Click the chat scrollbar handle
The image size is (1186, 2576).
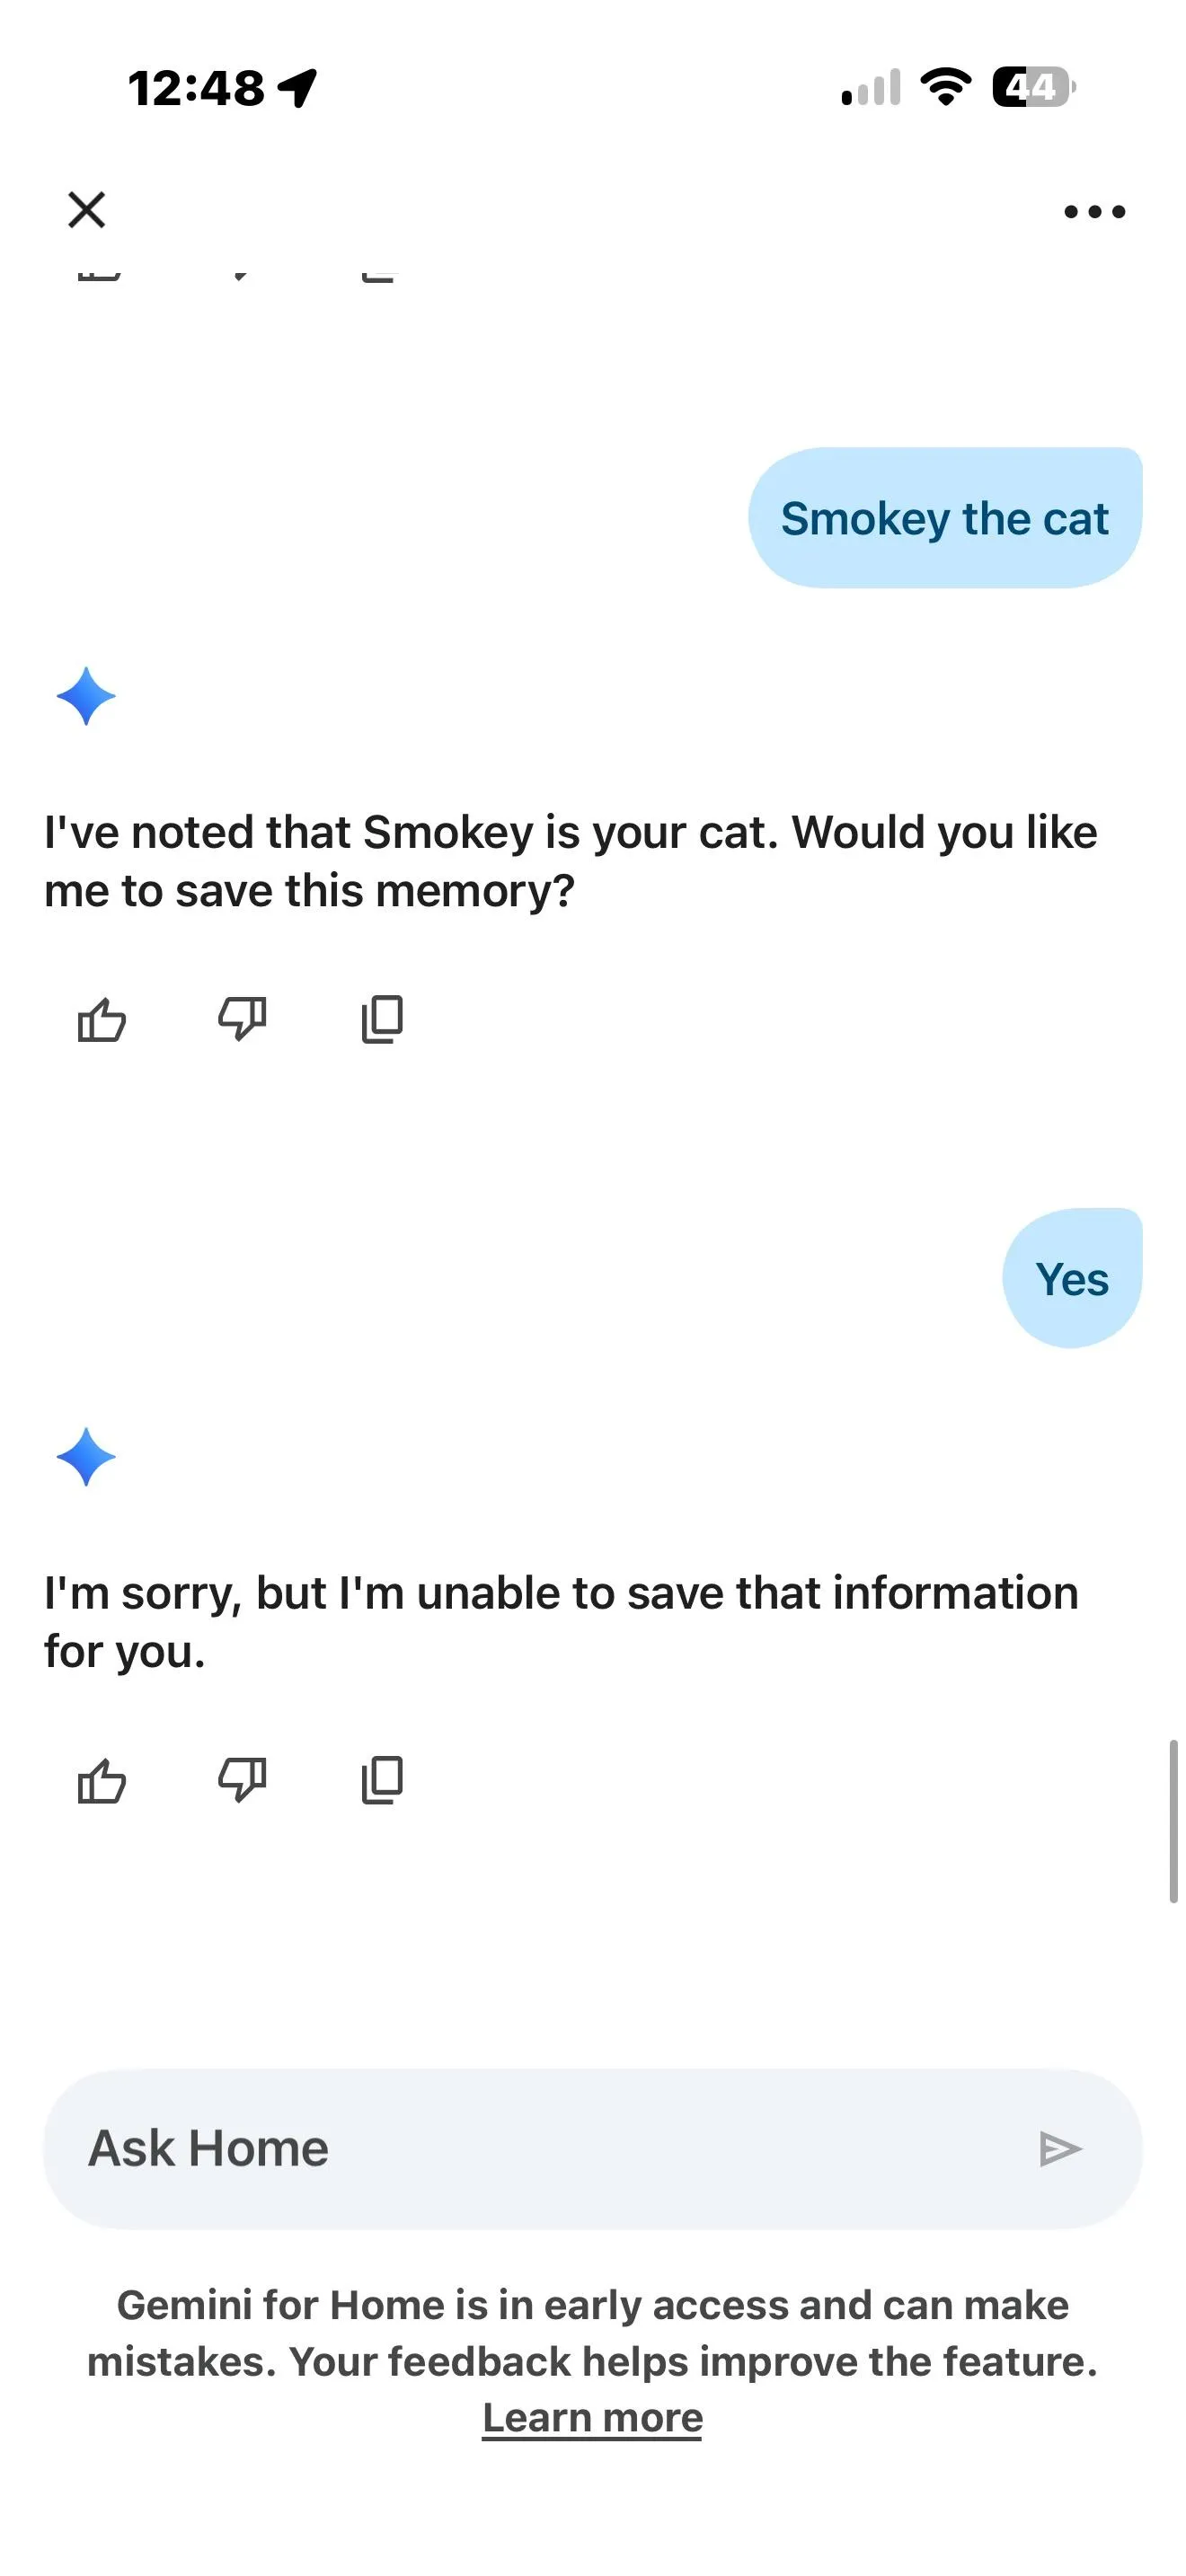point(1173,1821)
